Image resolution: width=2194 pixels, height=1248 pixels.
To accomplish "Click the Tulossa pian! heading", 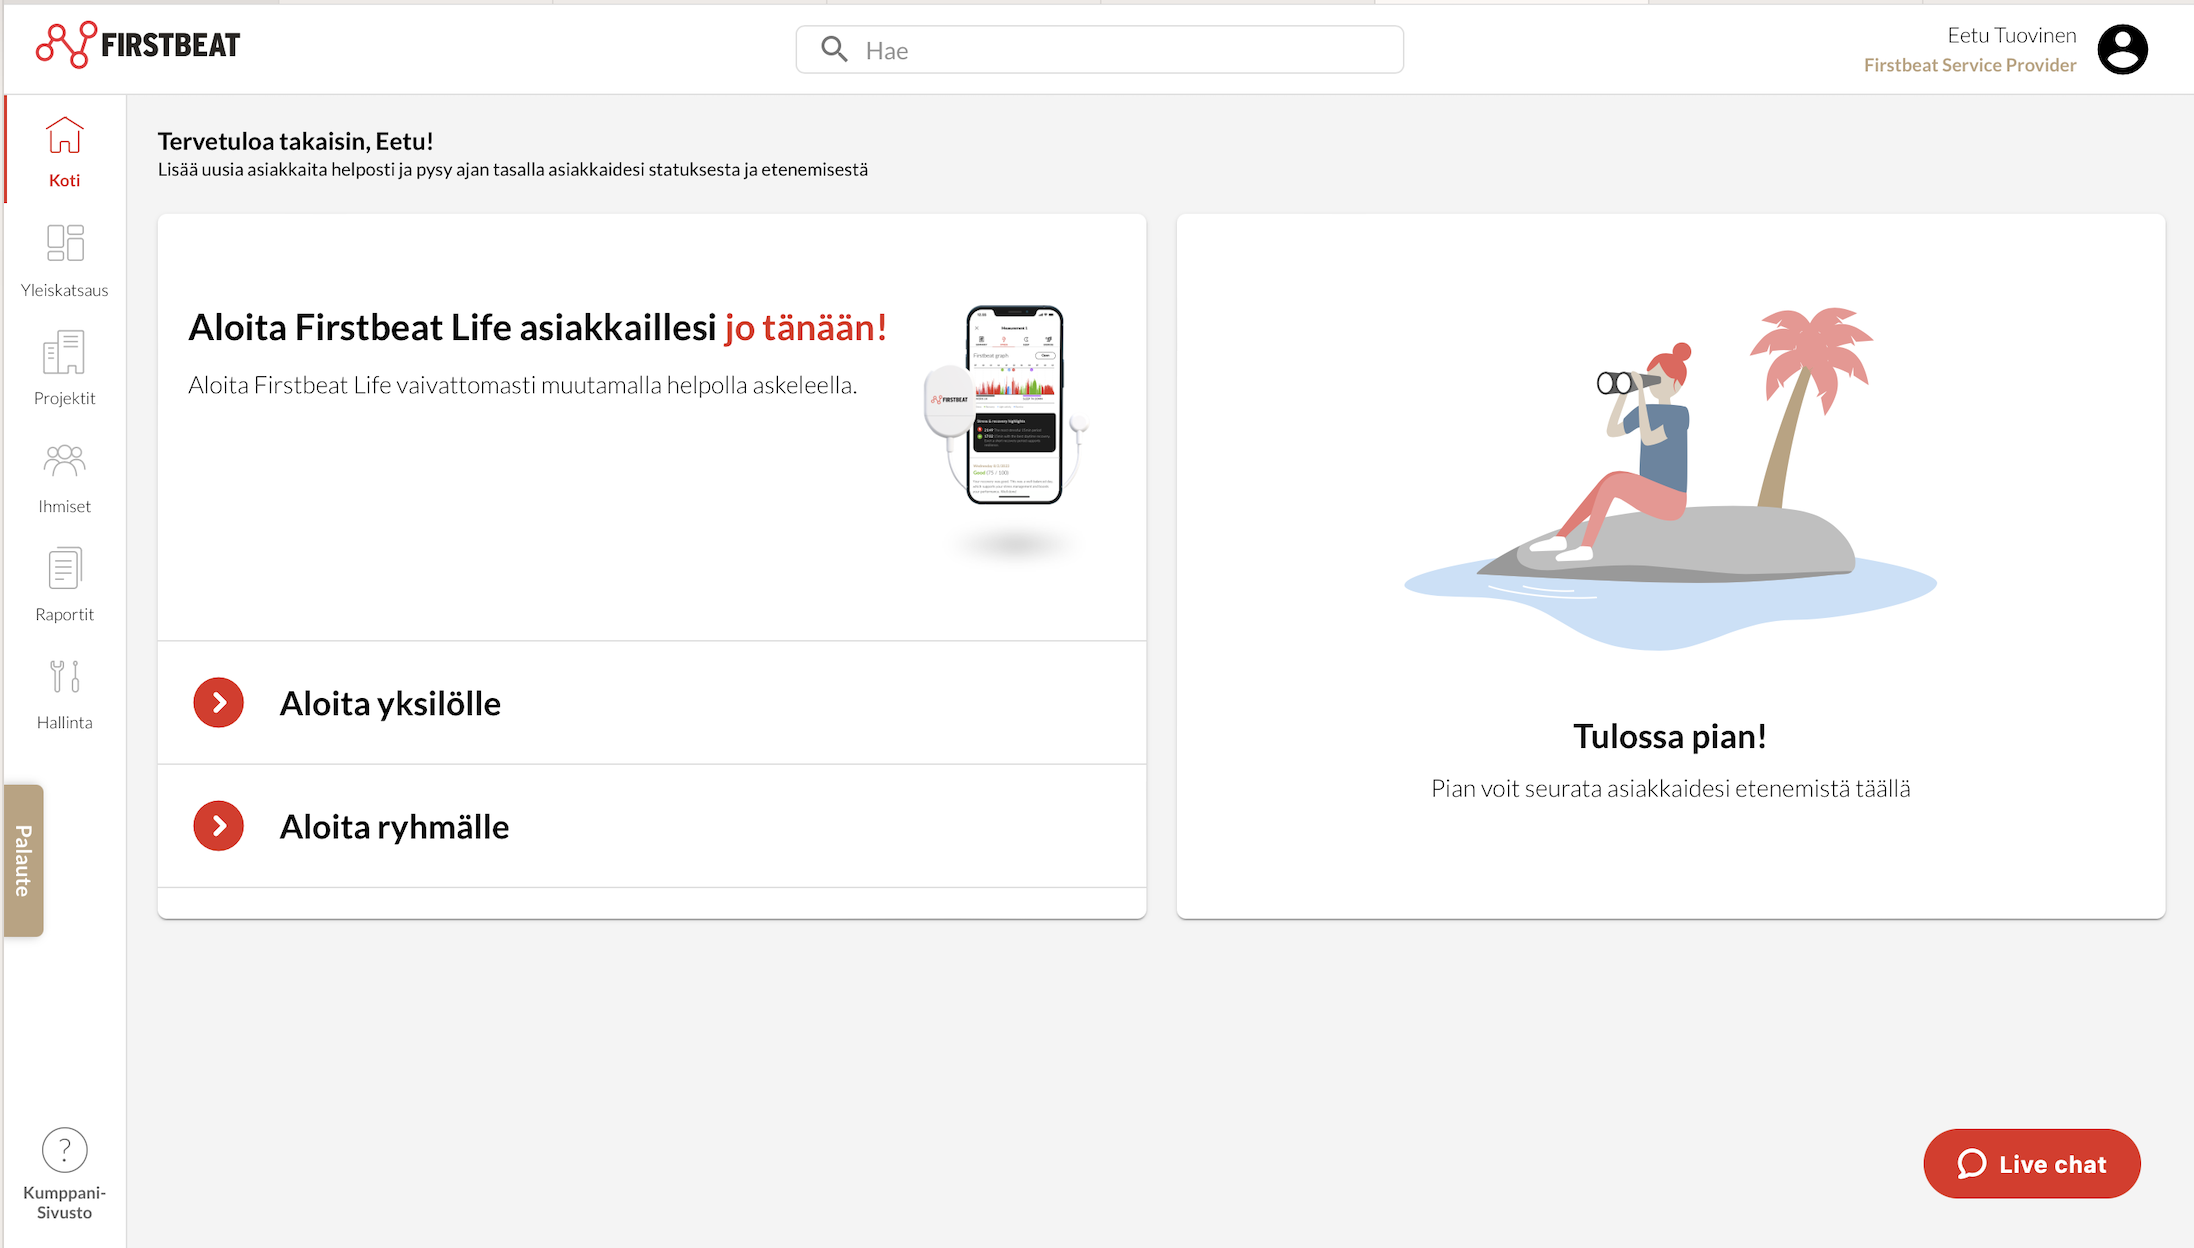I will [1670, 737].
